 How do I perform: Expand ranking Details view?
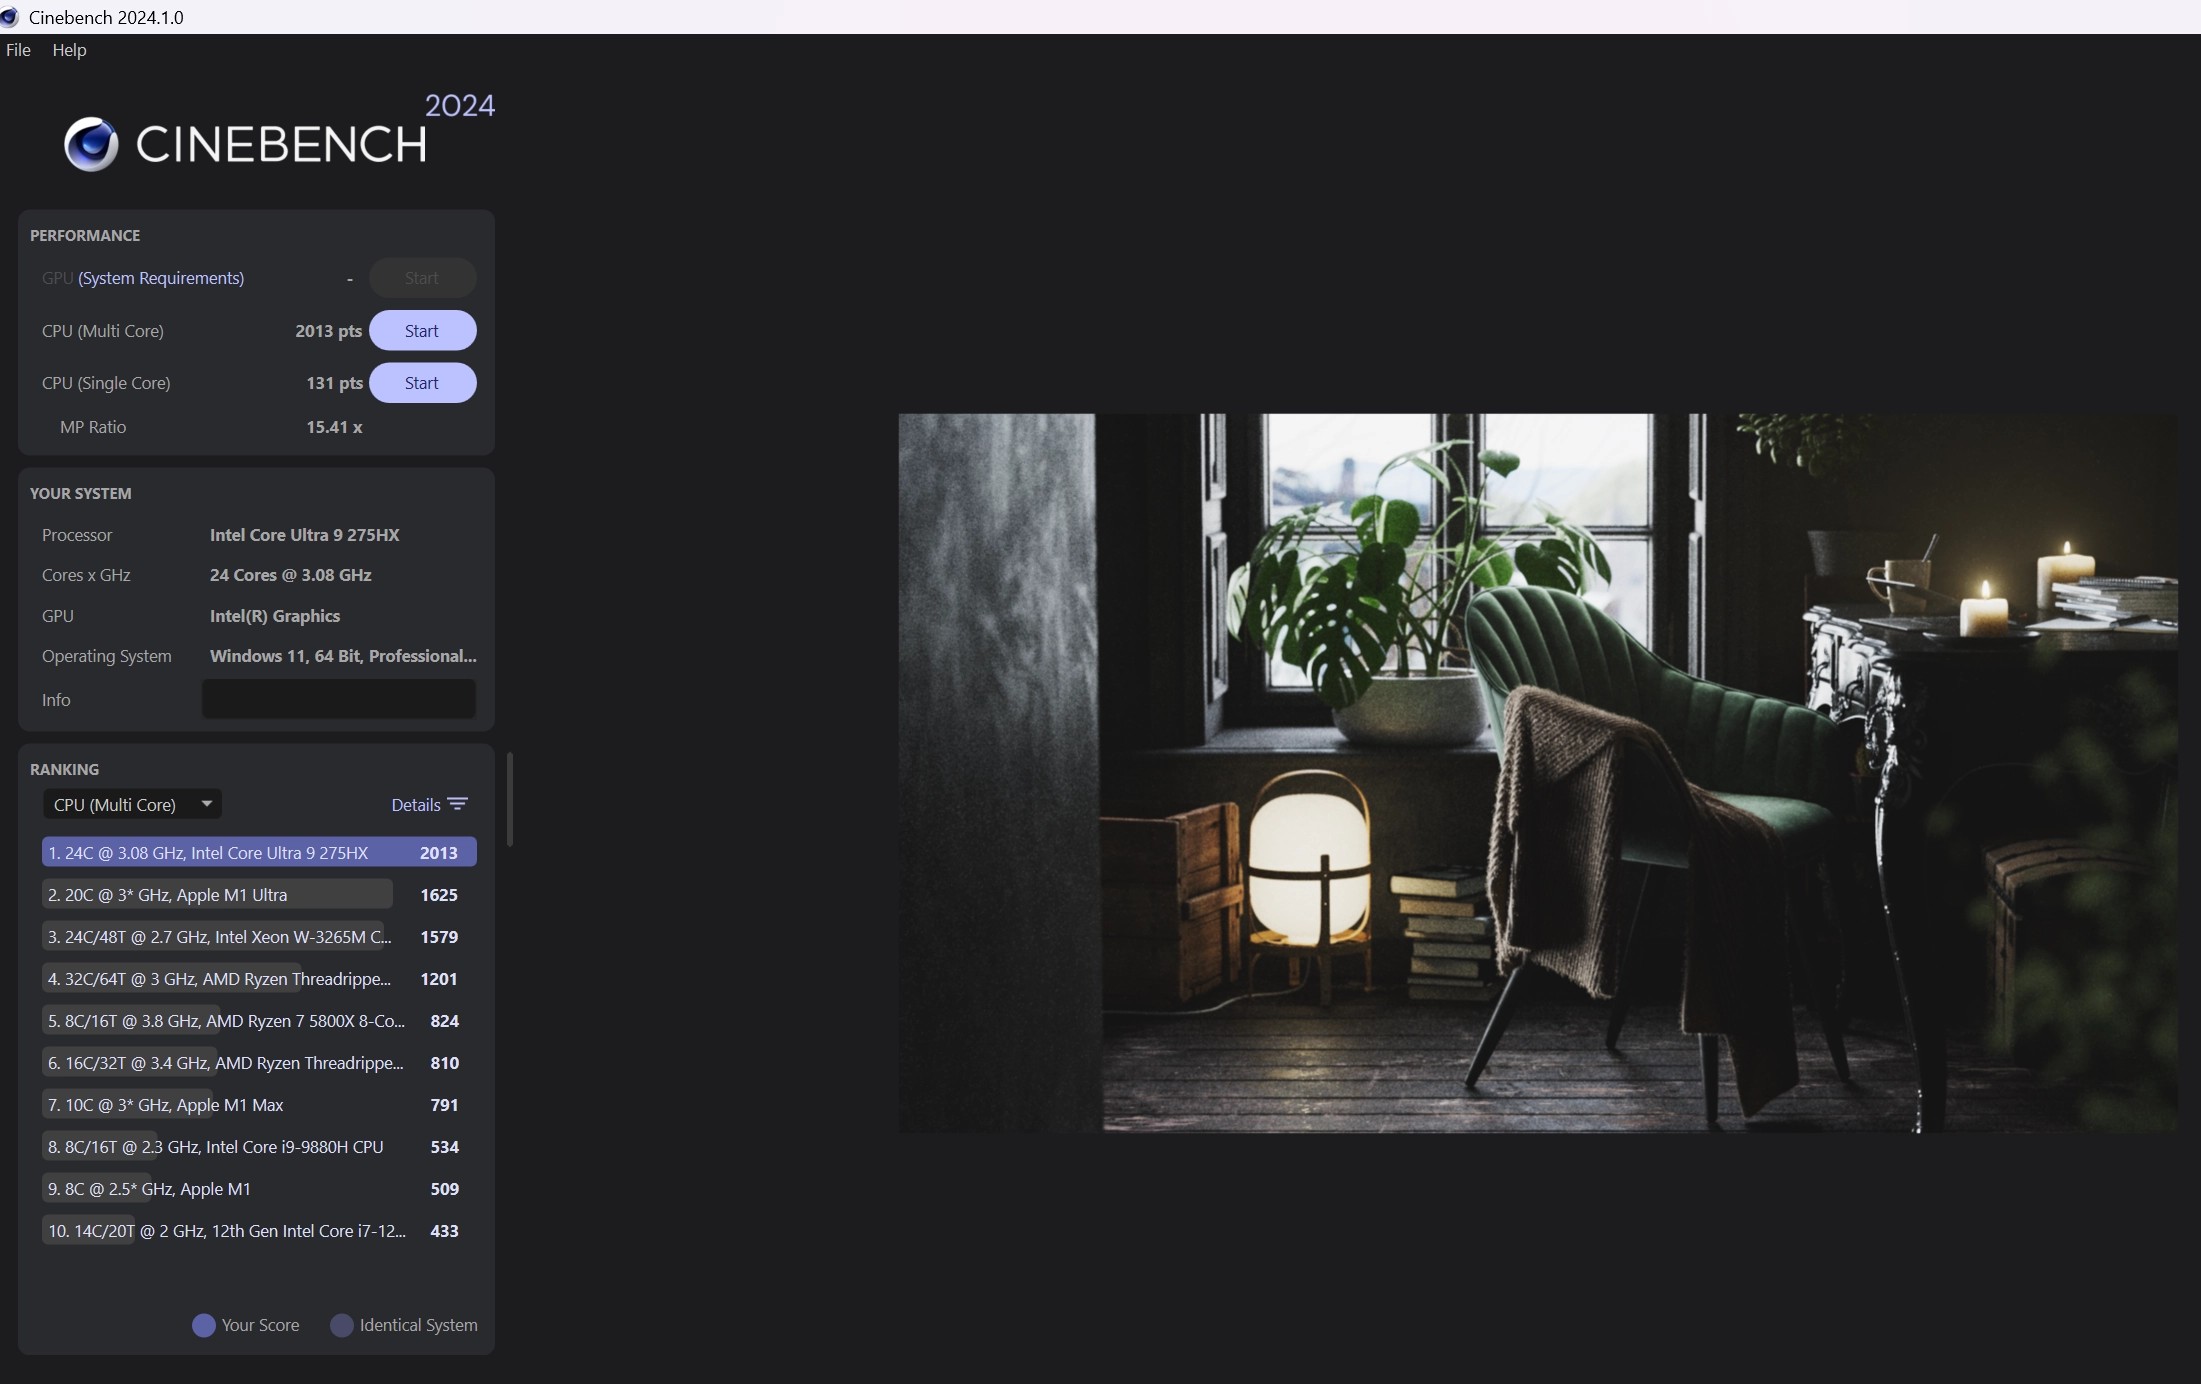(416, 805)
